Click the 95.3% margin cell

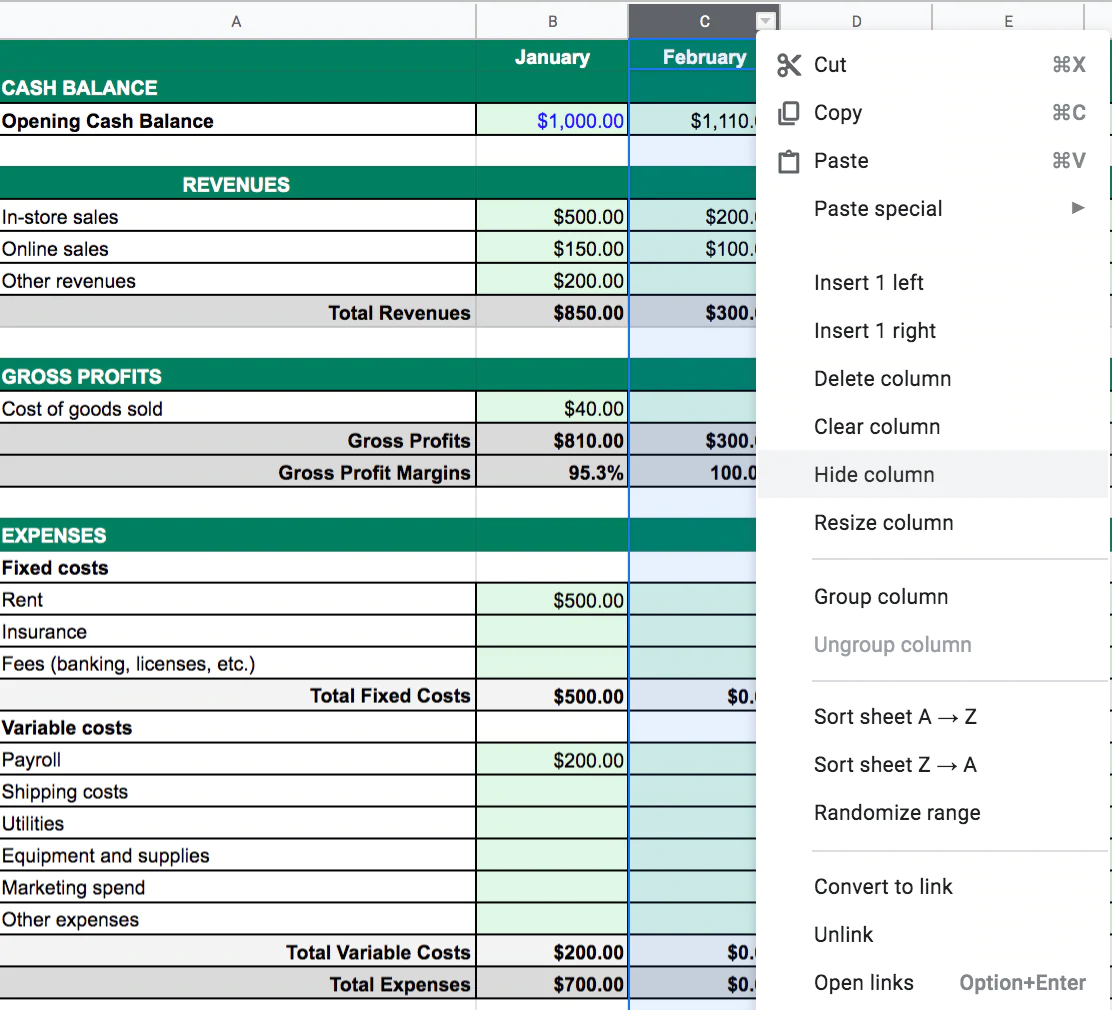552,472
